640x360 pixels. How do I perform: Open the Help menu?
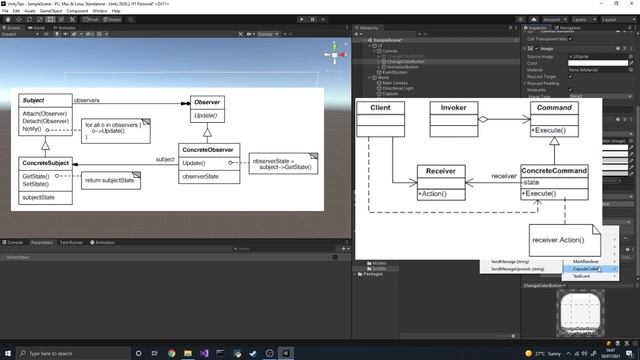116,11
